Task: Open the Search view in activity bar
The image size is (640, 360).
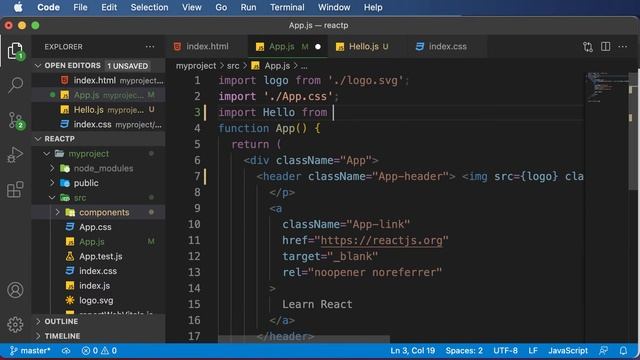Action: [x=16, y=85]
